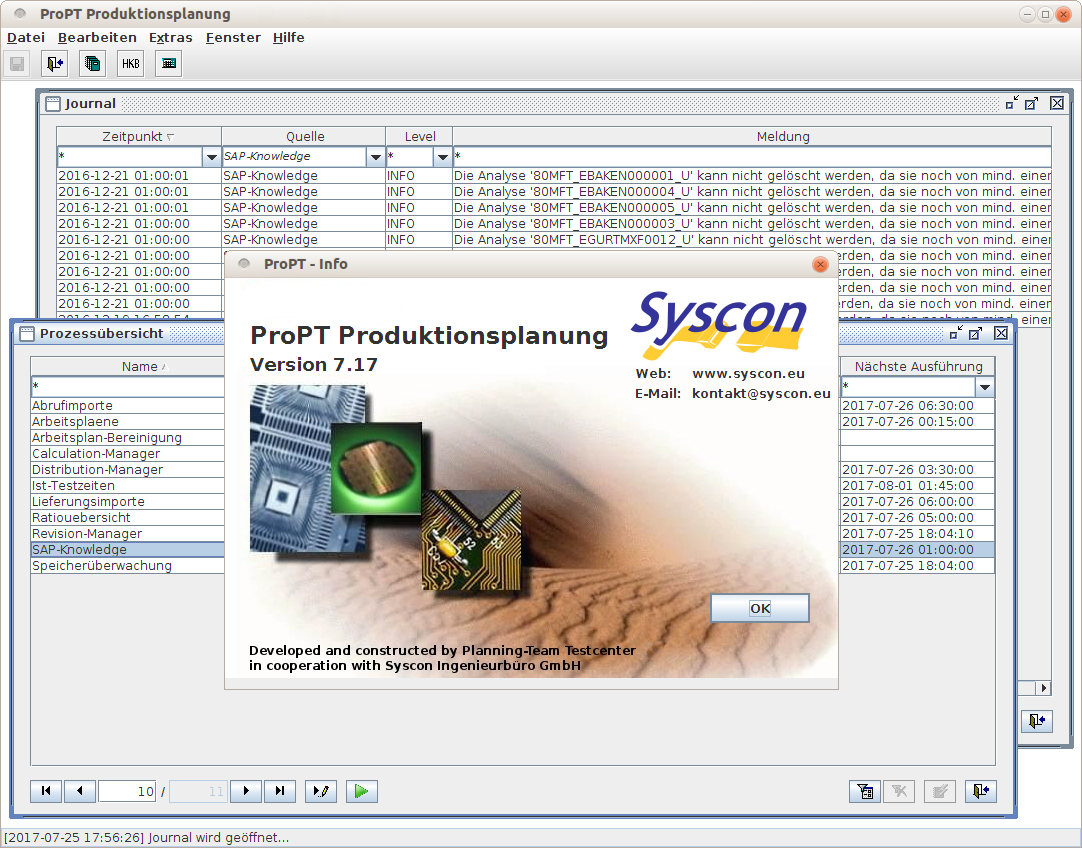This screenshot has height=848, width=1082.
Task: Open the Quelle filter dropdown arrow
Action: (375, 157)
